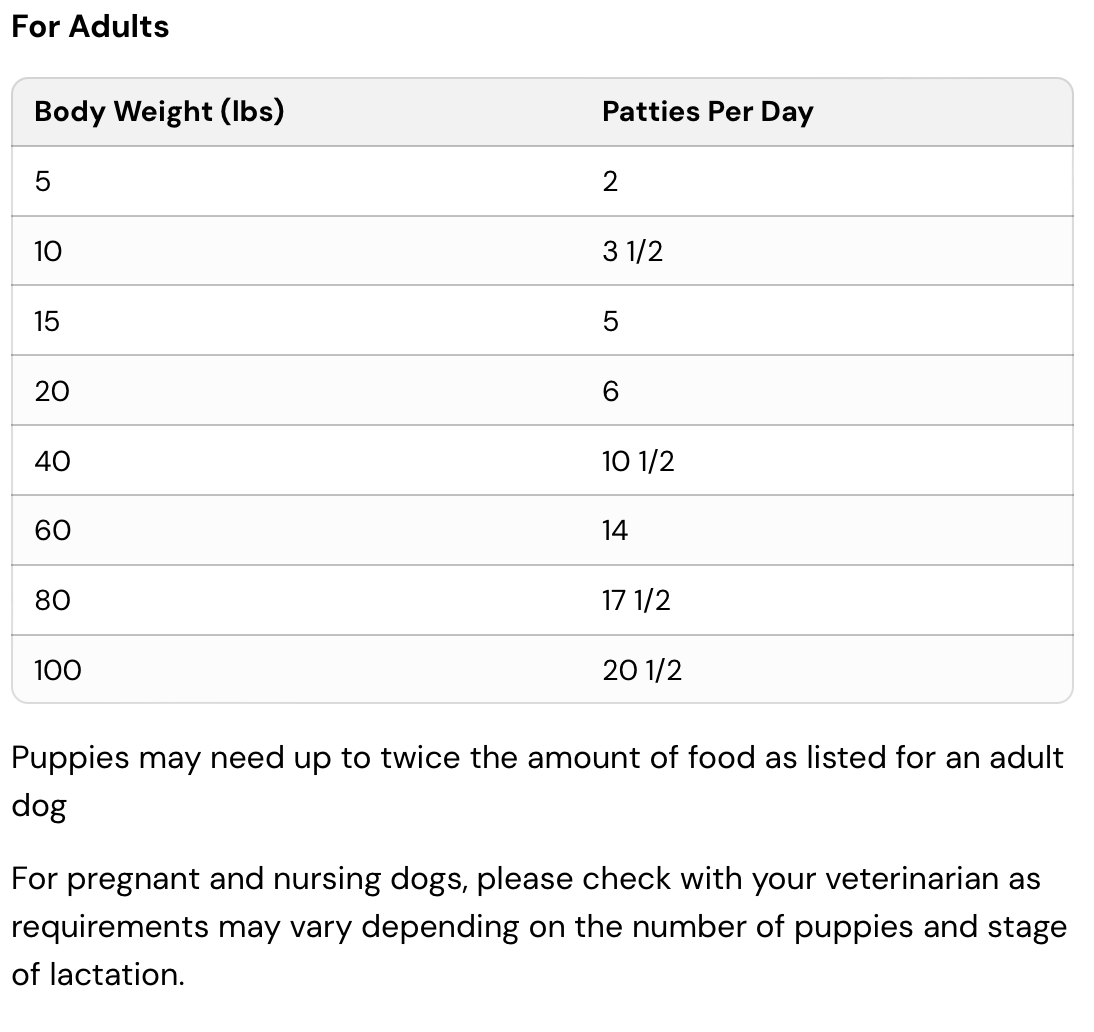
Task: Click the "Body Weight (lbs)" column header
Action: click(159, 112)
